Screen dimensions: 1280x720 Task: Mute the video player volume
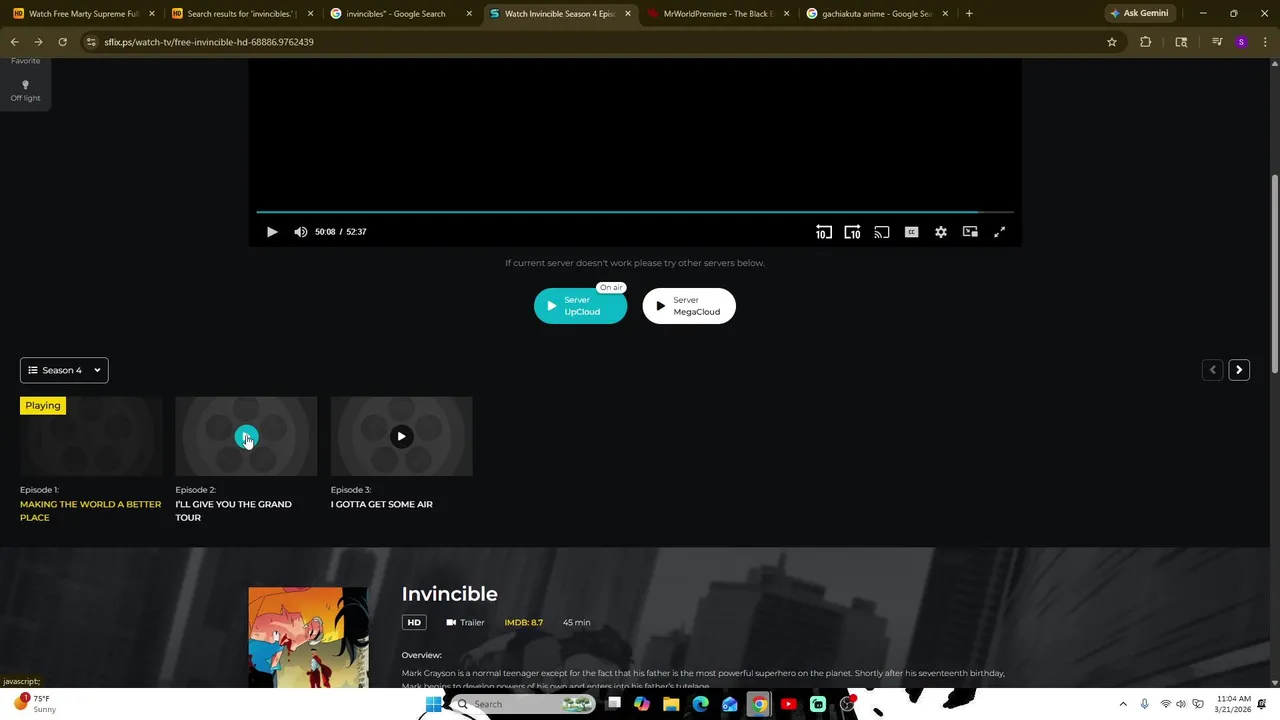pos(301,232)
